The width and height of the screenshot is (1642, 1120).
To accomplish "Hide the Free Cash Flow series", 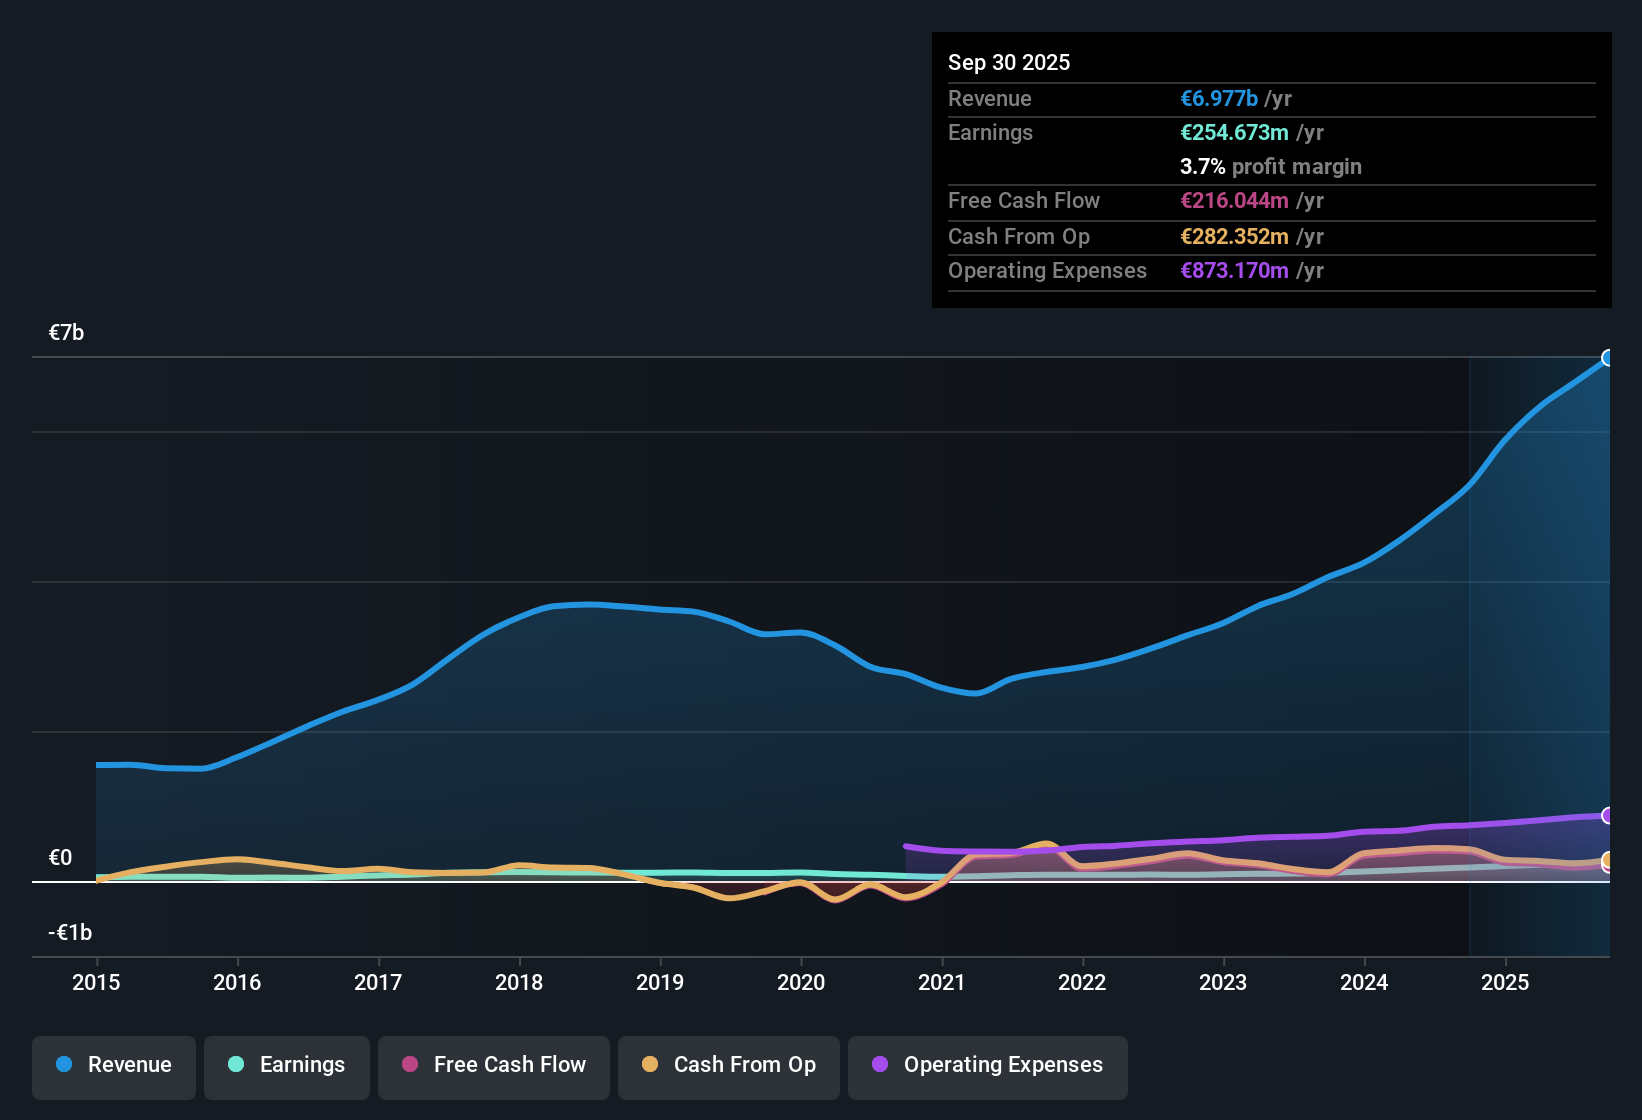I will pyautogui.click(x=493, y=1065).
